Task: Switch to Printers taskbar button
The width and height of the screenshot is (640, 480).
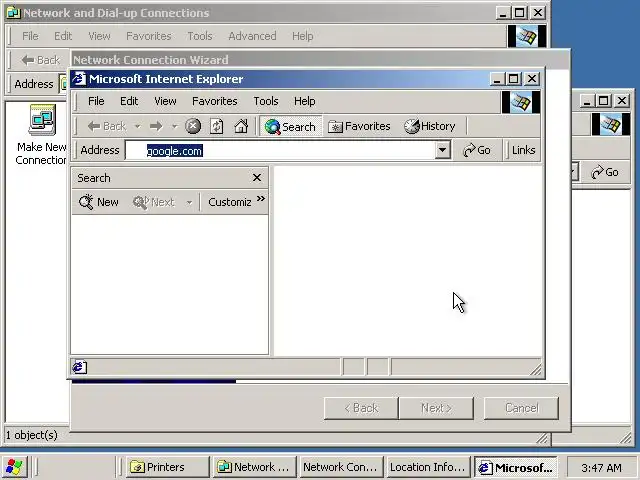Action: coord(167,467)
